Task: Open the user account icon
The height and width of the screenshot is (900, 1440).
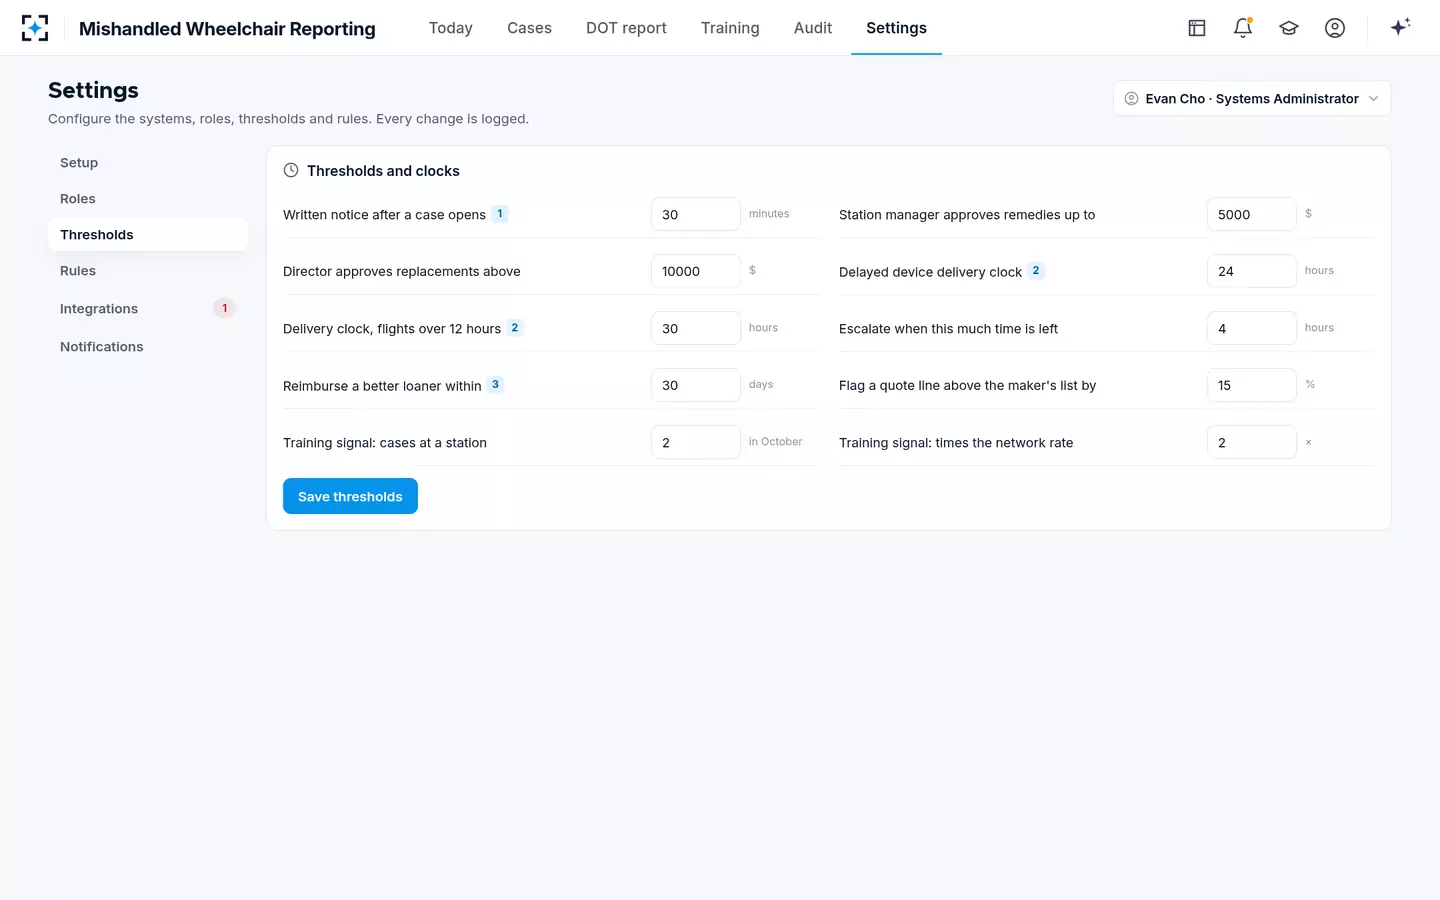Action: pyautogui.click(x=1335, y=28)
